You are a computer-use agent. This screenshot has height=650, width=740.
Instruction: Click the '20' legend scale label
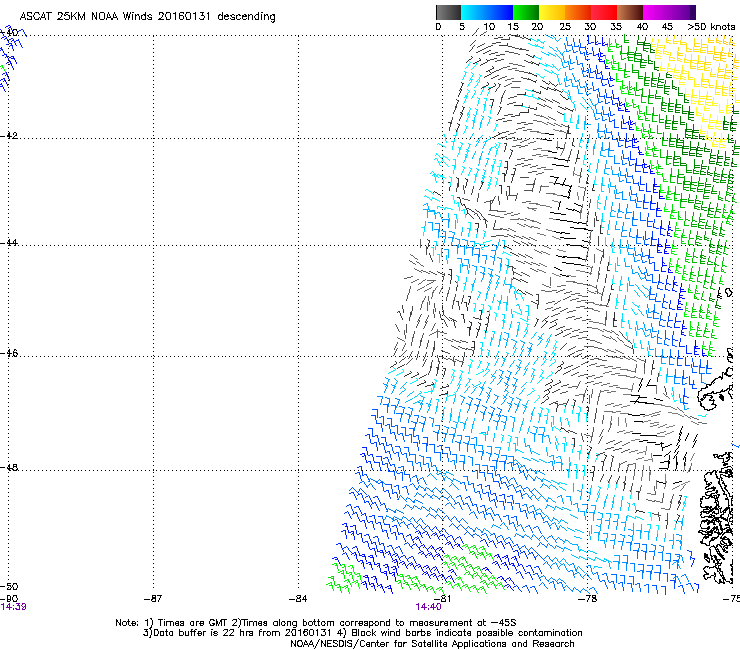point(537,27)
